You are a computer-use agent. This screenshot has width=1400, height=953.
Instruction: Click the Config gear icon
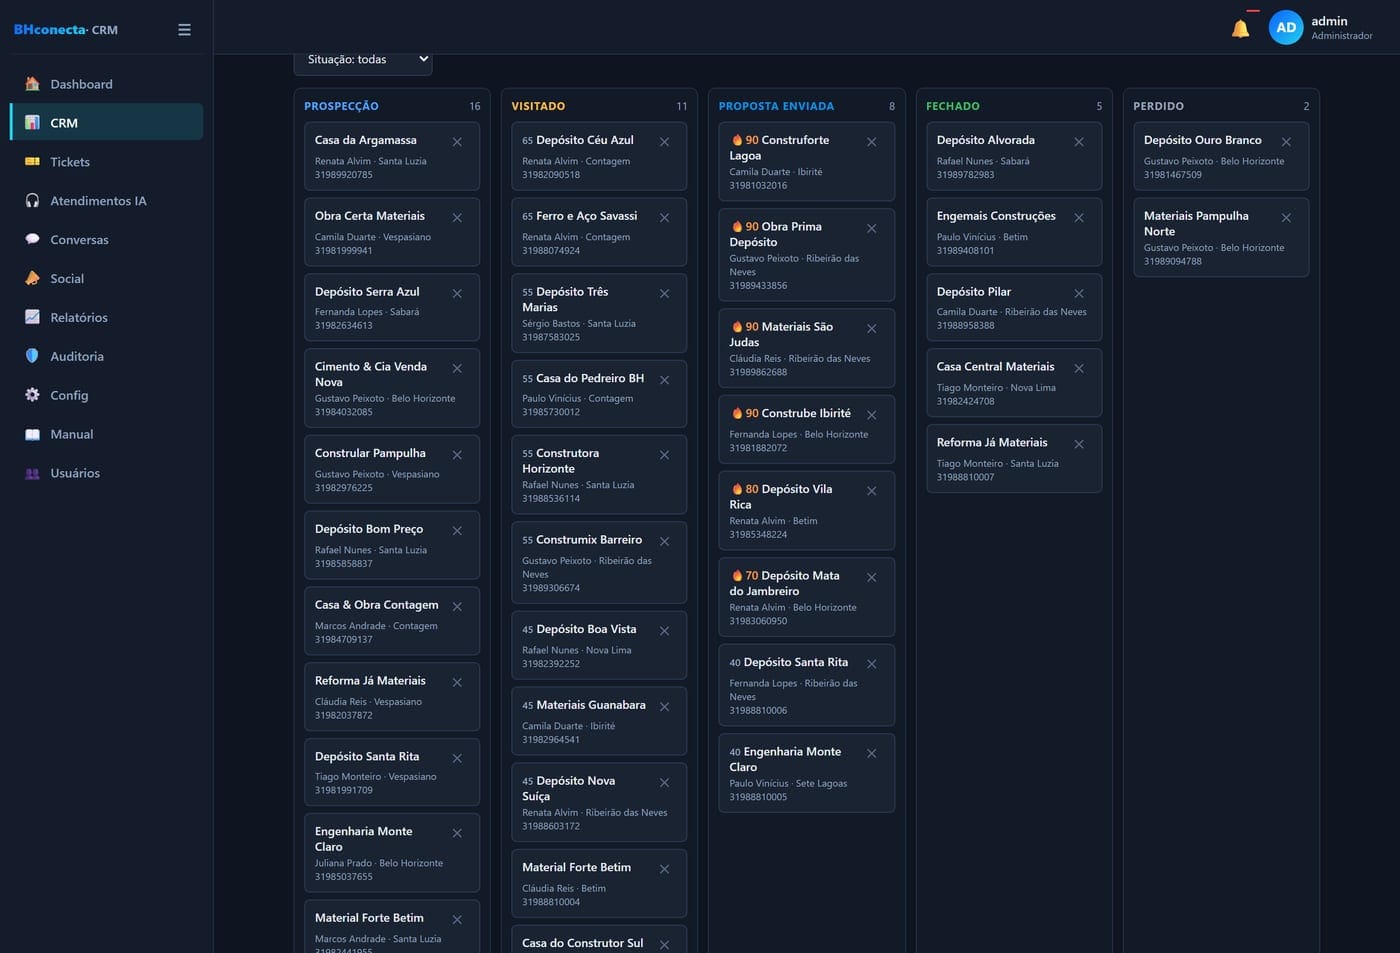(x=32, y=395)
